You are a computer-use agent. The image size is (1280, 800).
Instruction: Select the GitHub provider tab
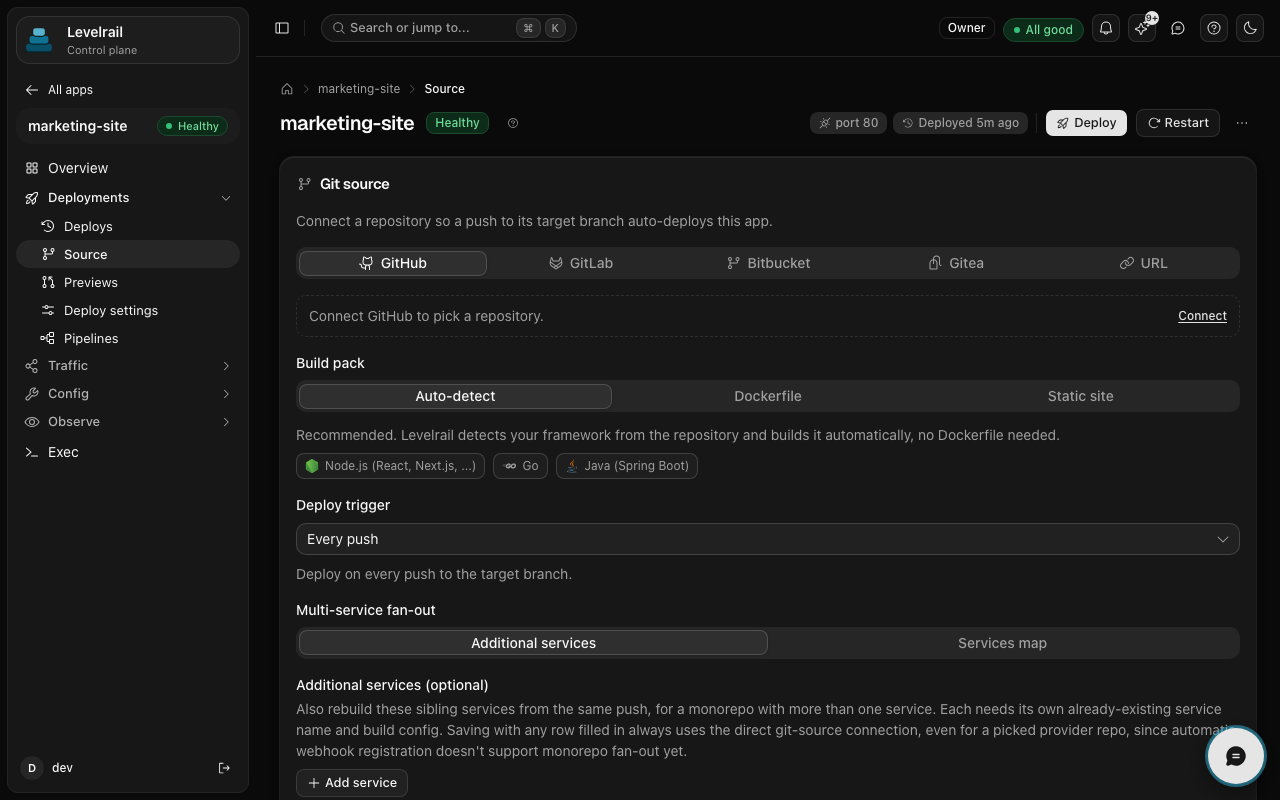coord(393,263)
